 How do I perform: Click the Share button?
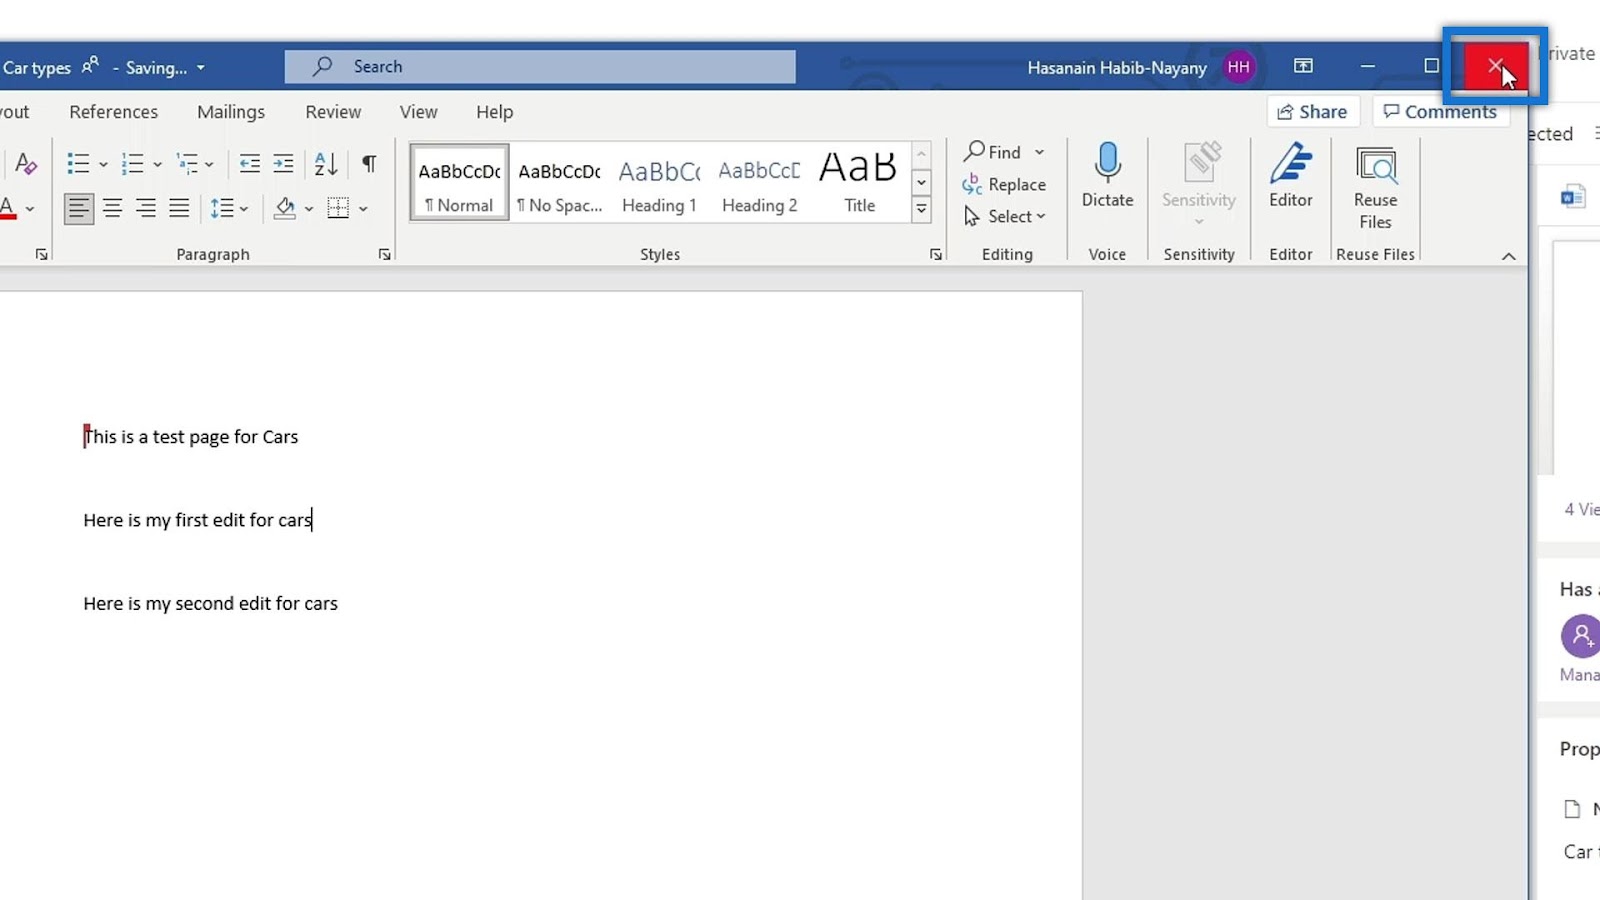coord(1313,112)
